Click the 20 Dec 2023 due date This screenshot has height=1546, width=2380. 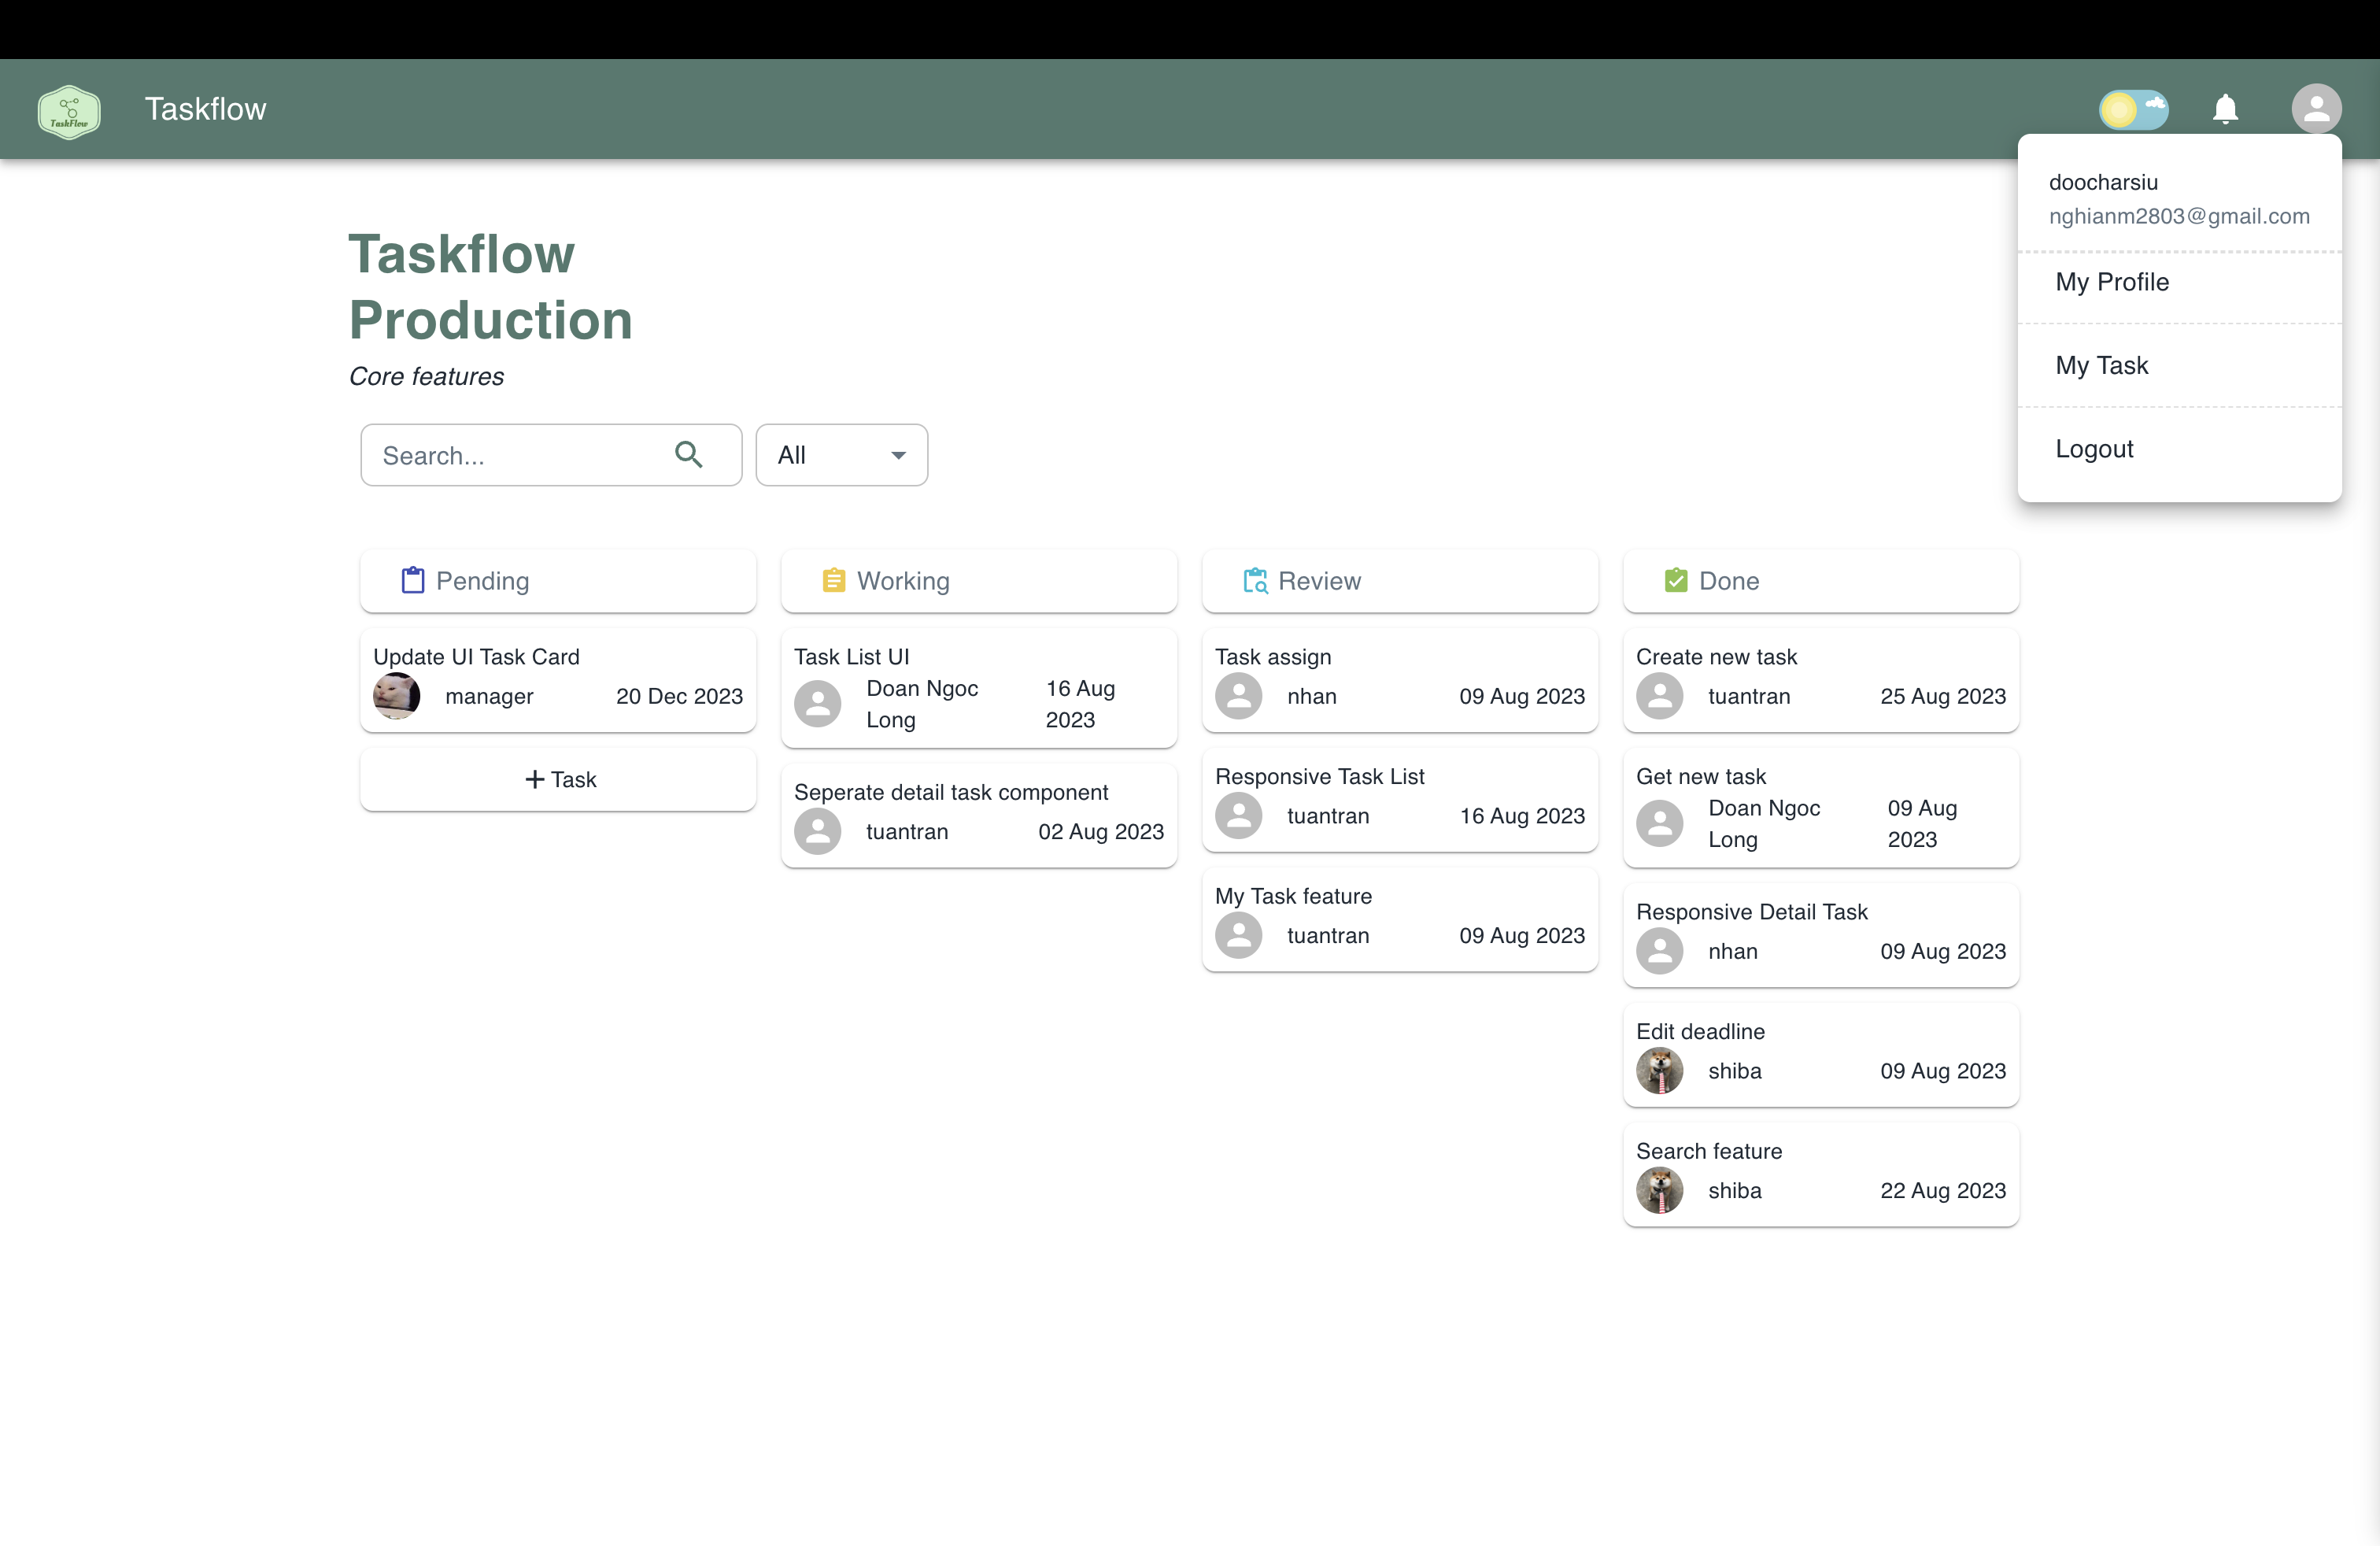679,696
